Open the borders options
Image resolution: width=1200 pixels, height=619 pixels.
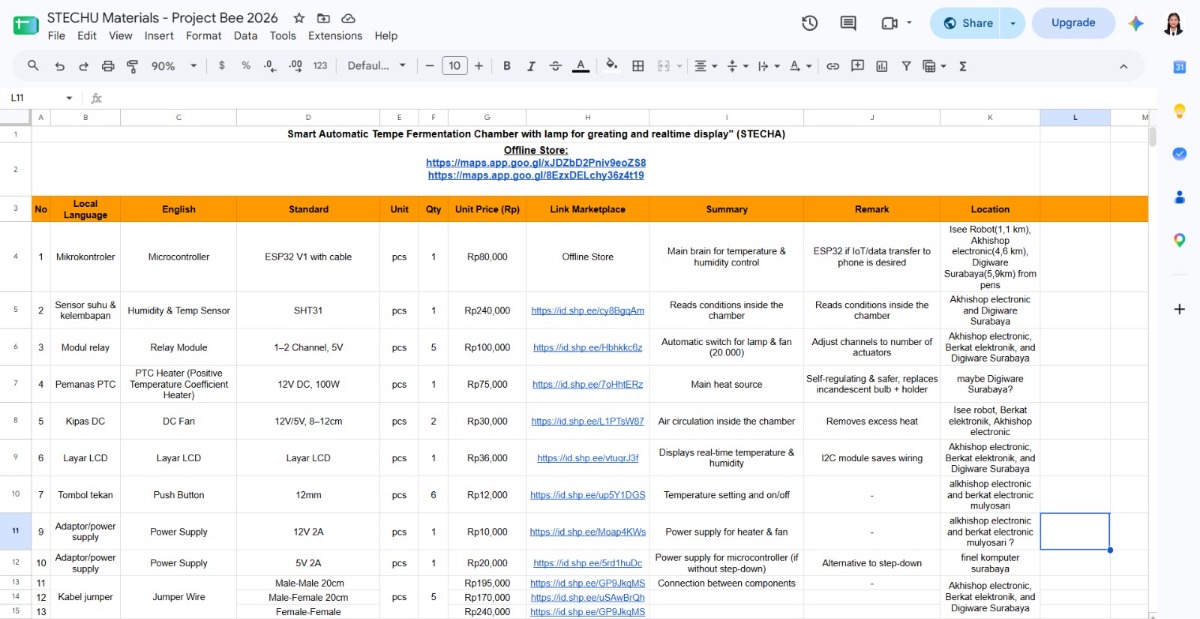pos(638,66)
